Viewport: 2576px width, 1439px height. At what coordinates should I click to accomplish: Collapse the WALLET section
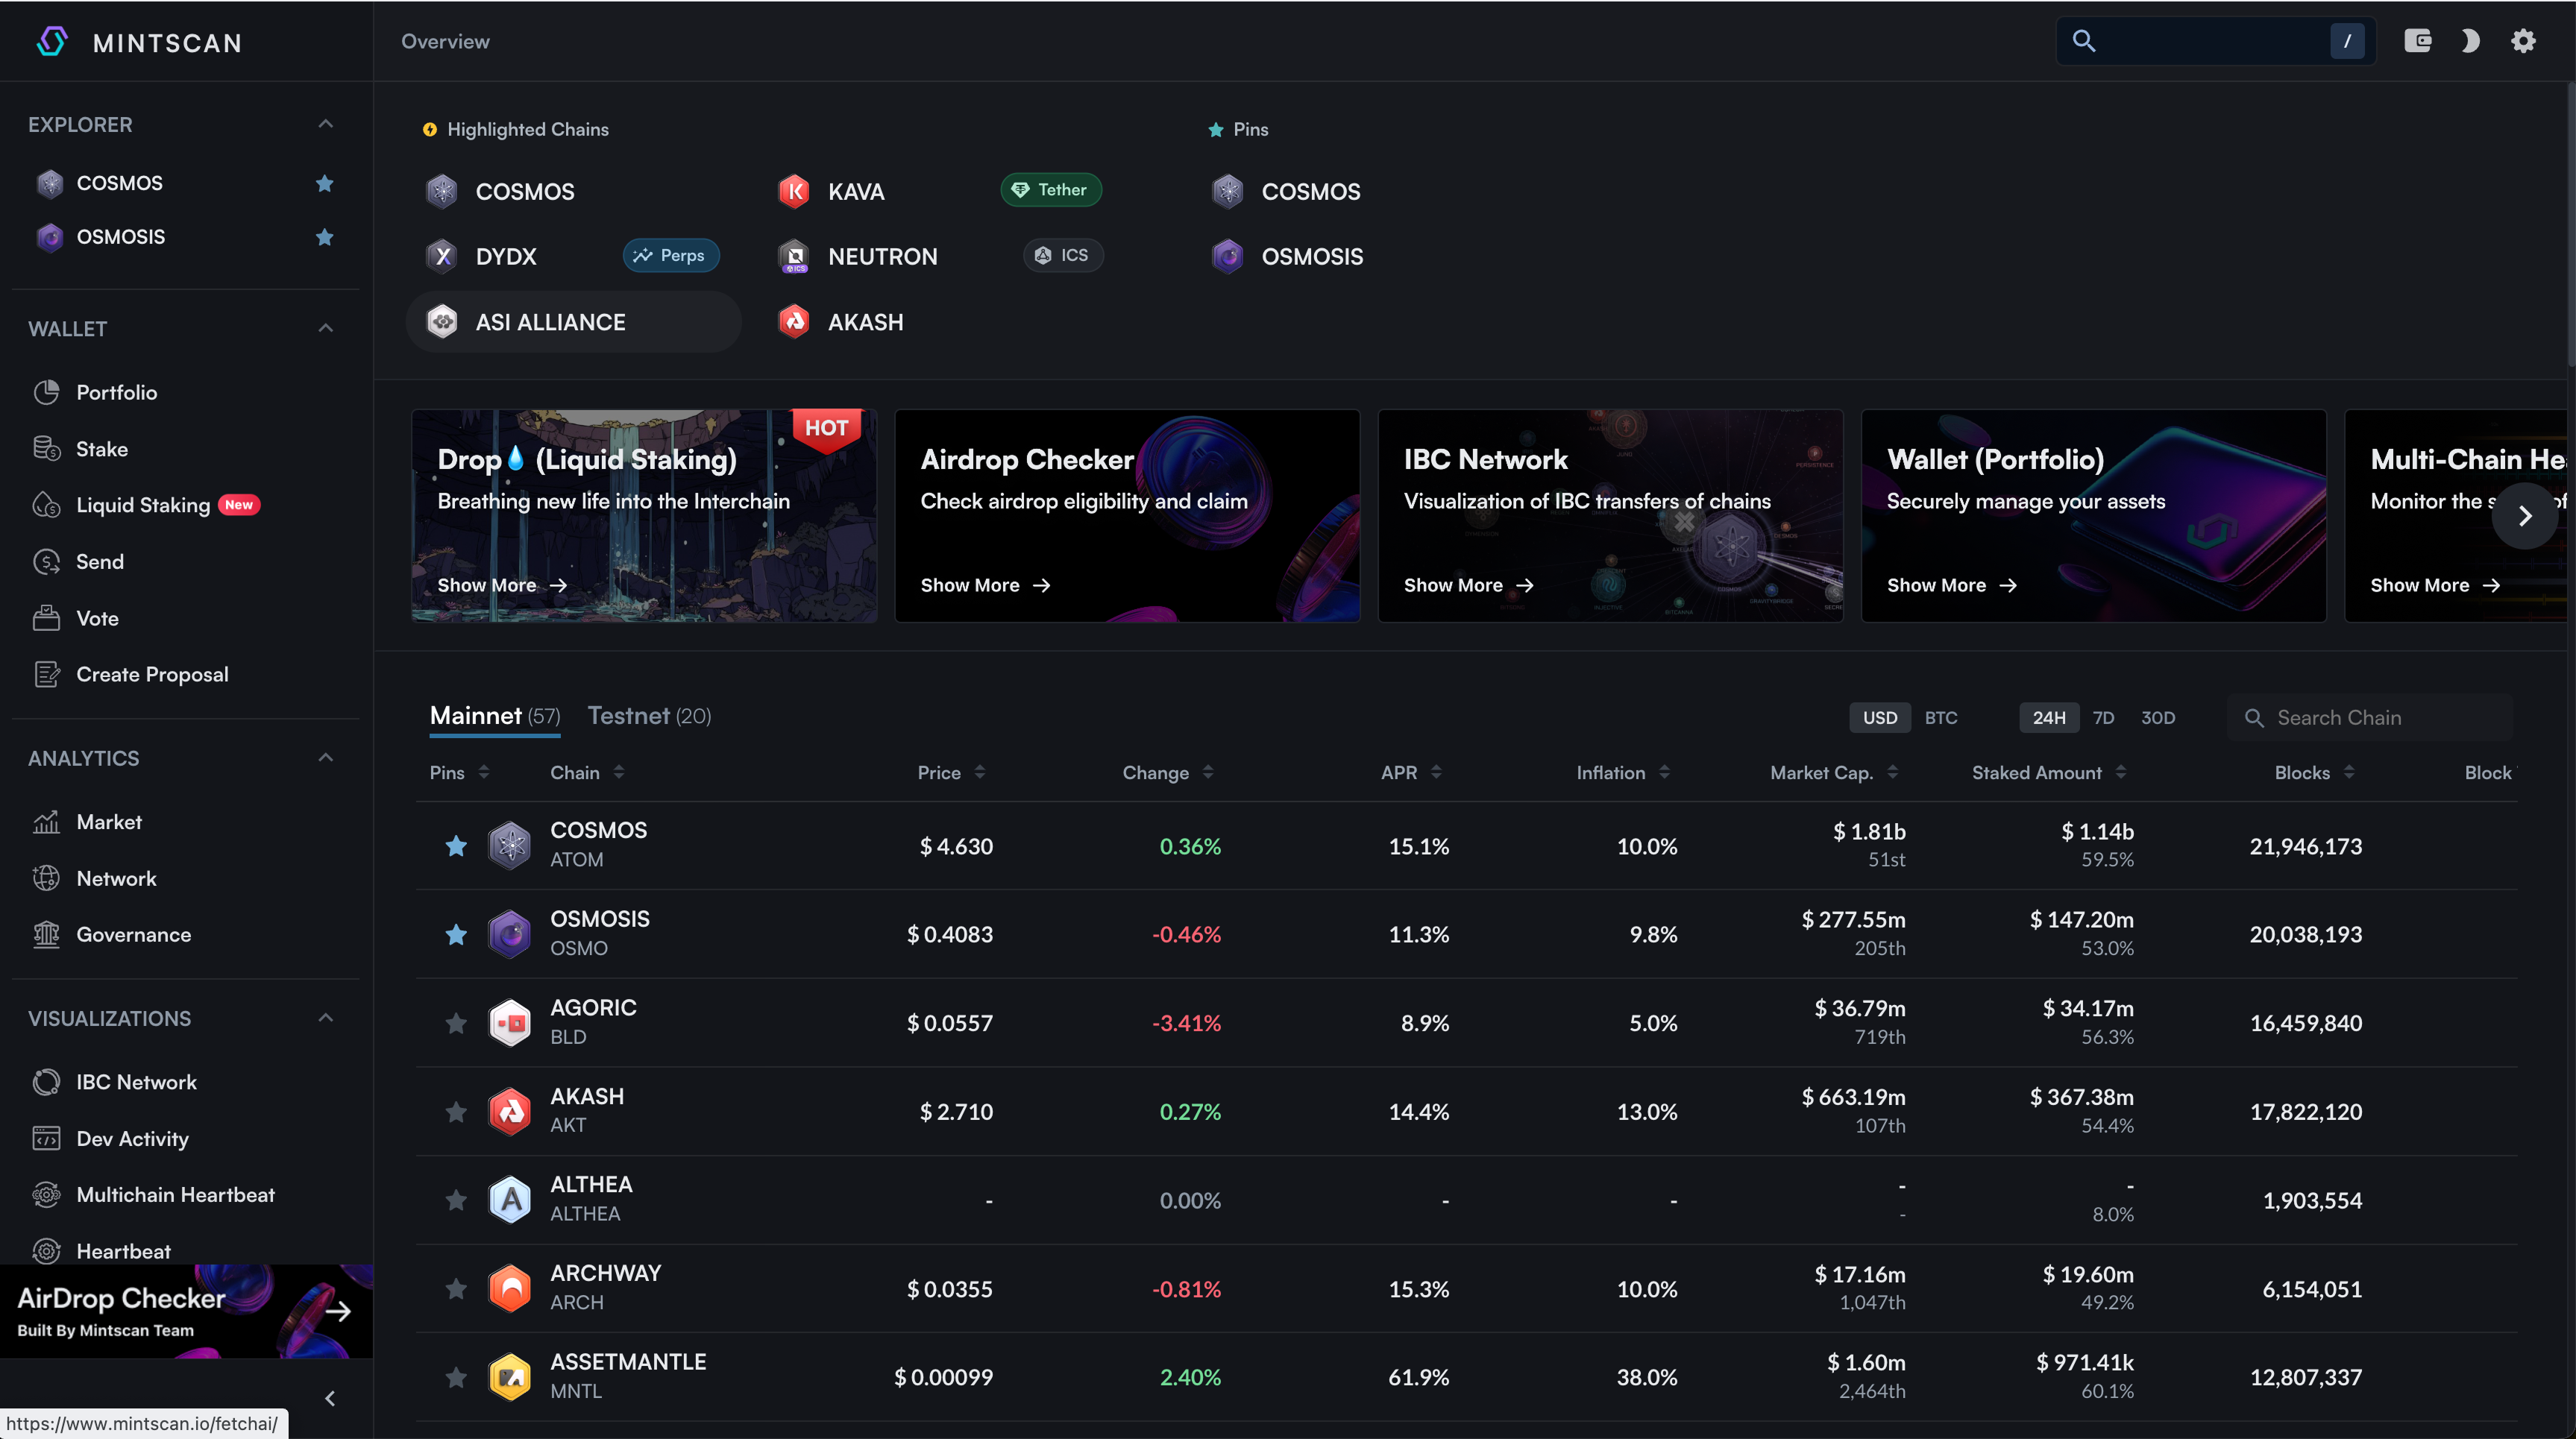[x=325, y=328]
